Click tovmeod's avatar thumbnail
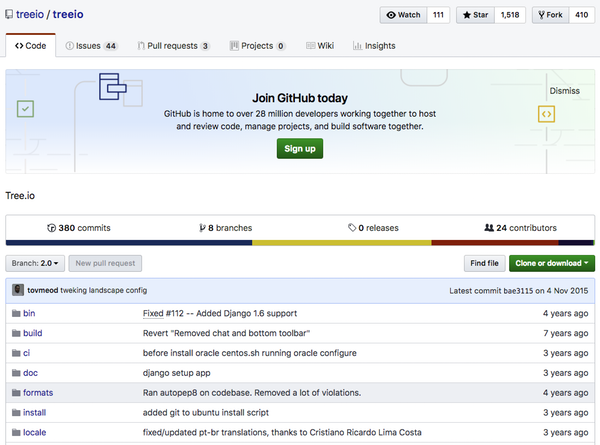This screenshot has width=600, height=445. click(18, 290)
